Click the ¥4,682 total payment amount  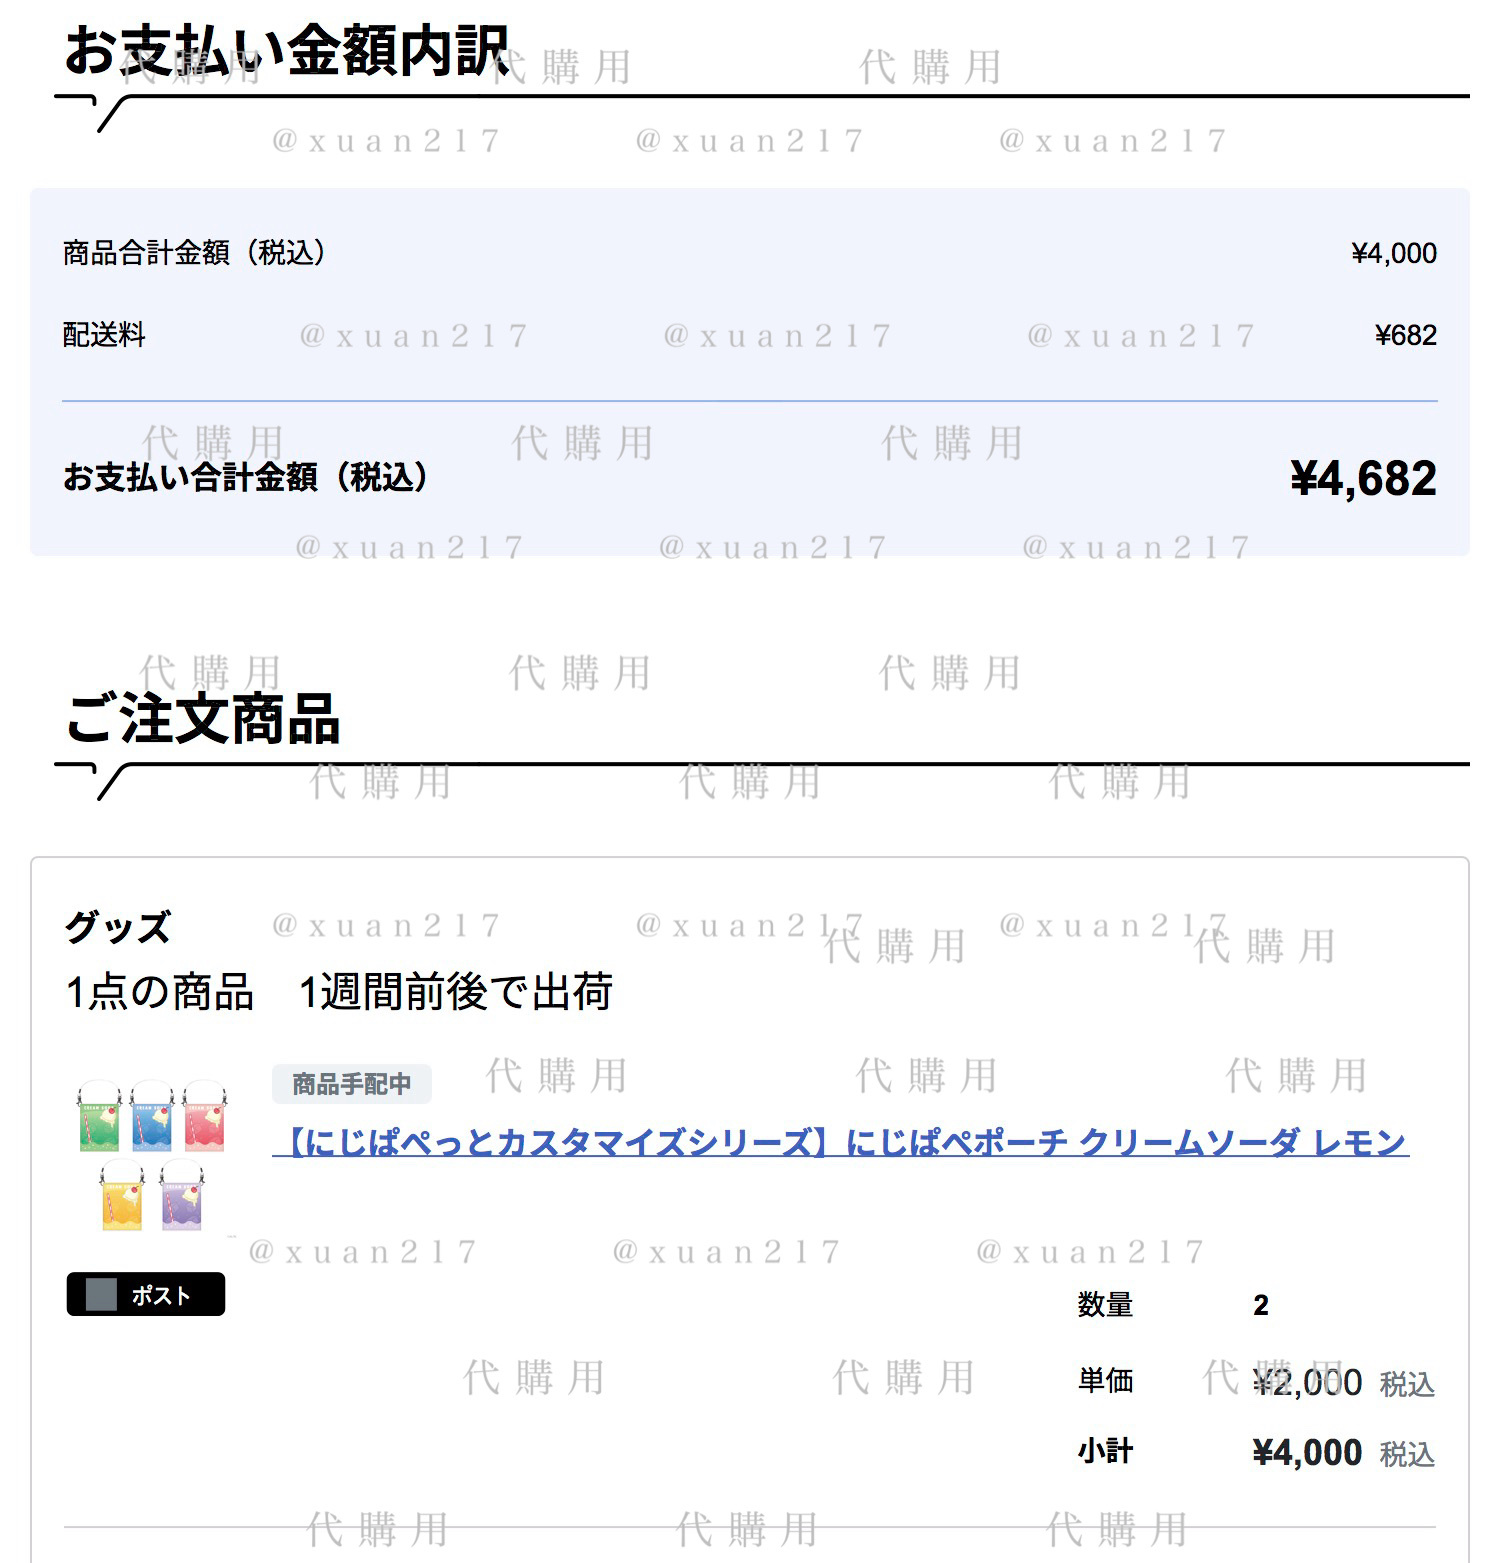coord(1364,478)
